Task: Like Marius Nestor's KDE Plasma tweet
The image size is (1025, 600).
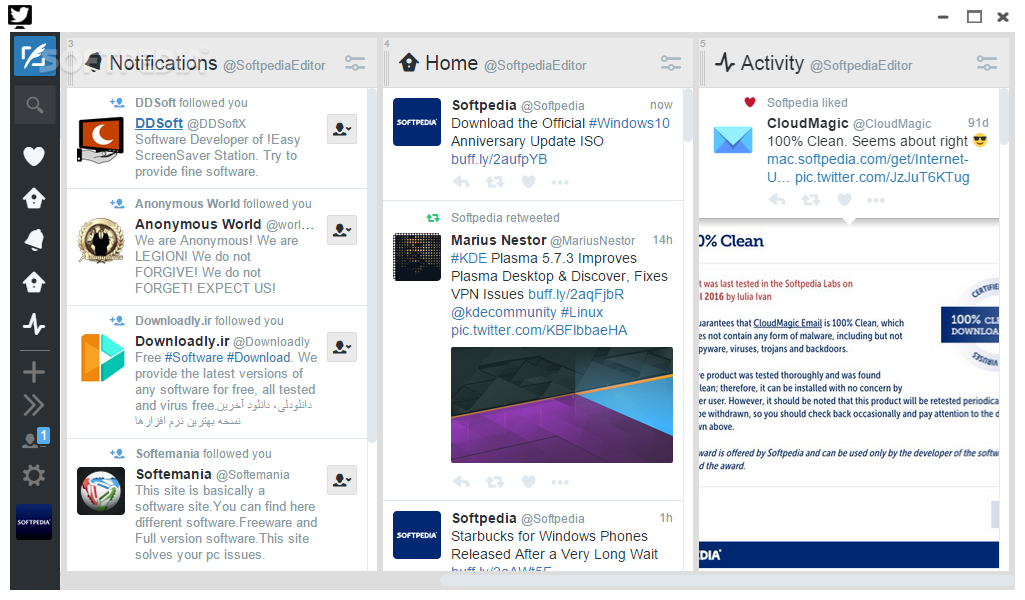Action: pyautogui.click(x=529, y=482)
